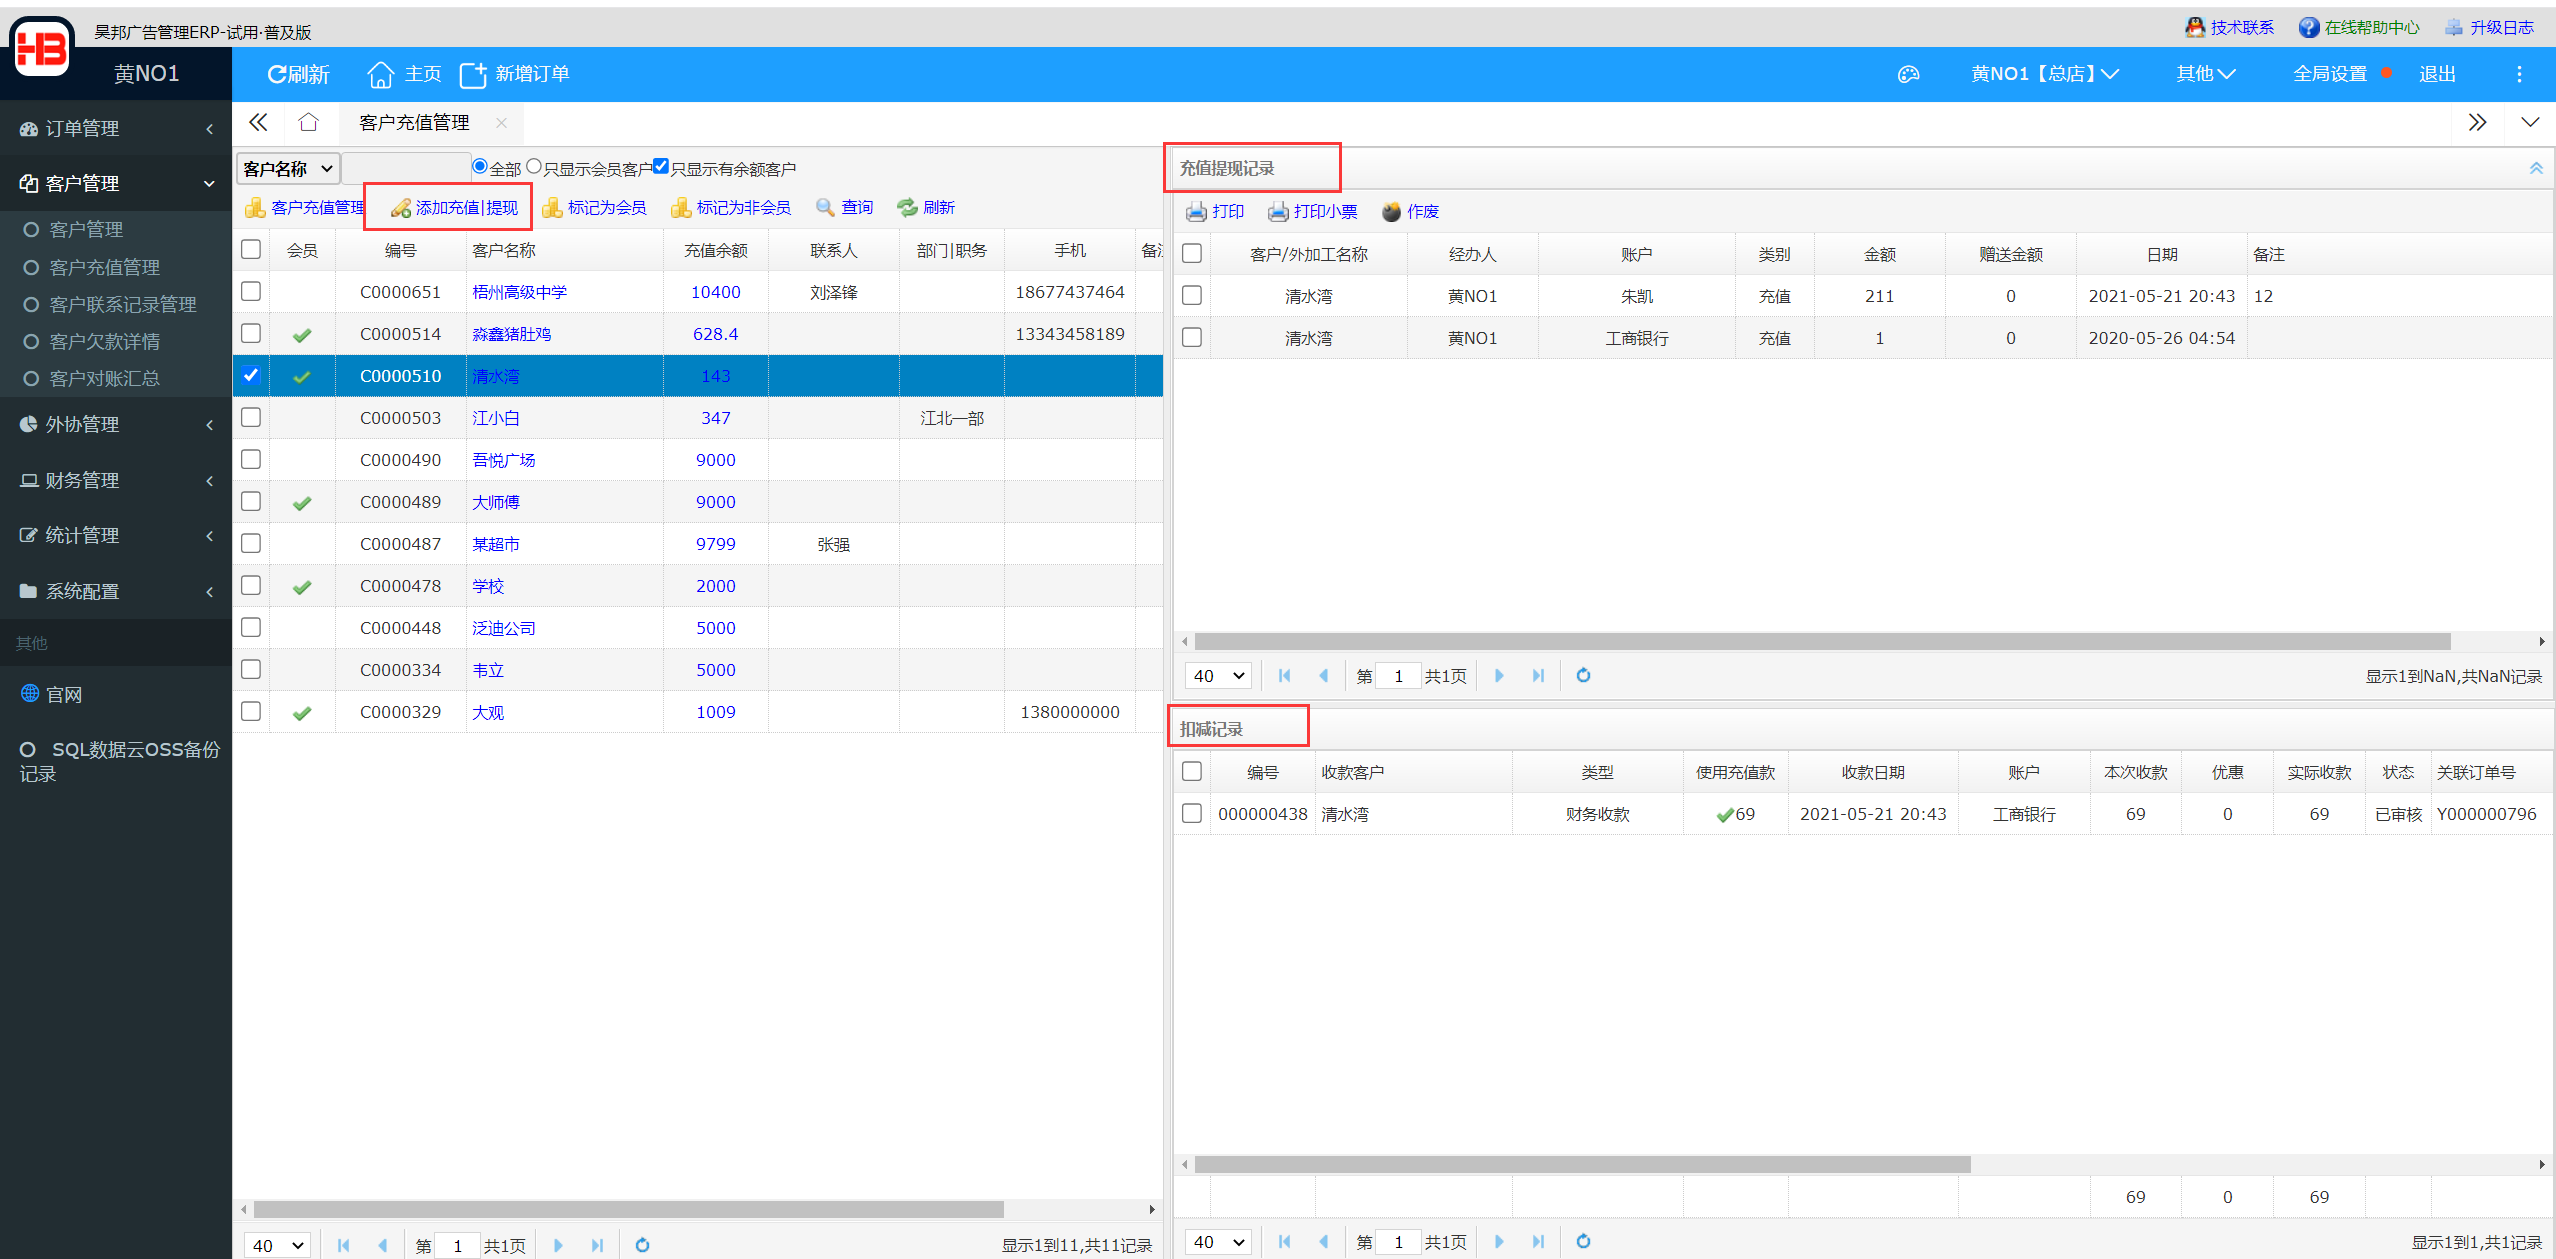Click the 作废 void button
This screenshot has width=2556, height=1259.
click(1410, 211)
